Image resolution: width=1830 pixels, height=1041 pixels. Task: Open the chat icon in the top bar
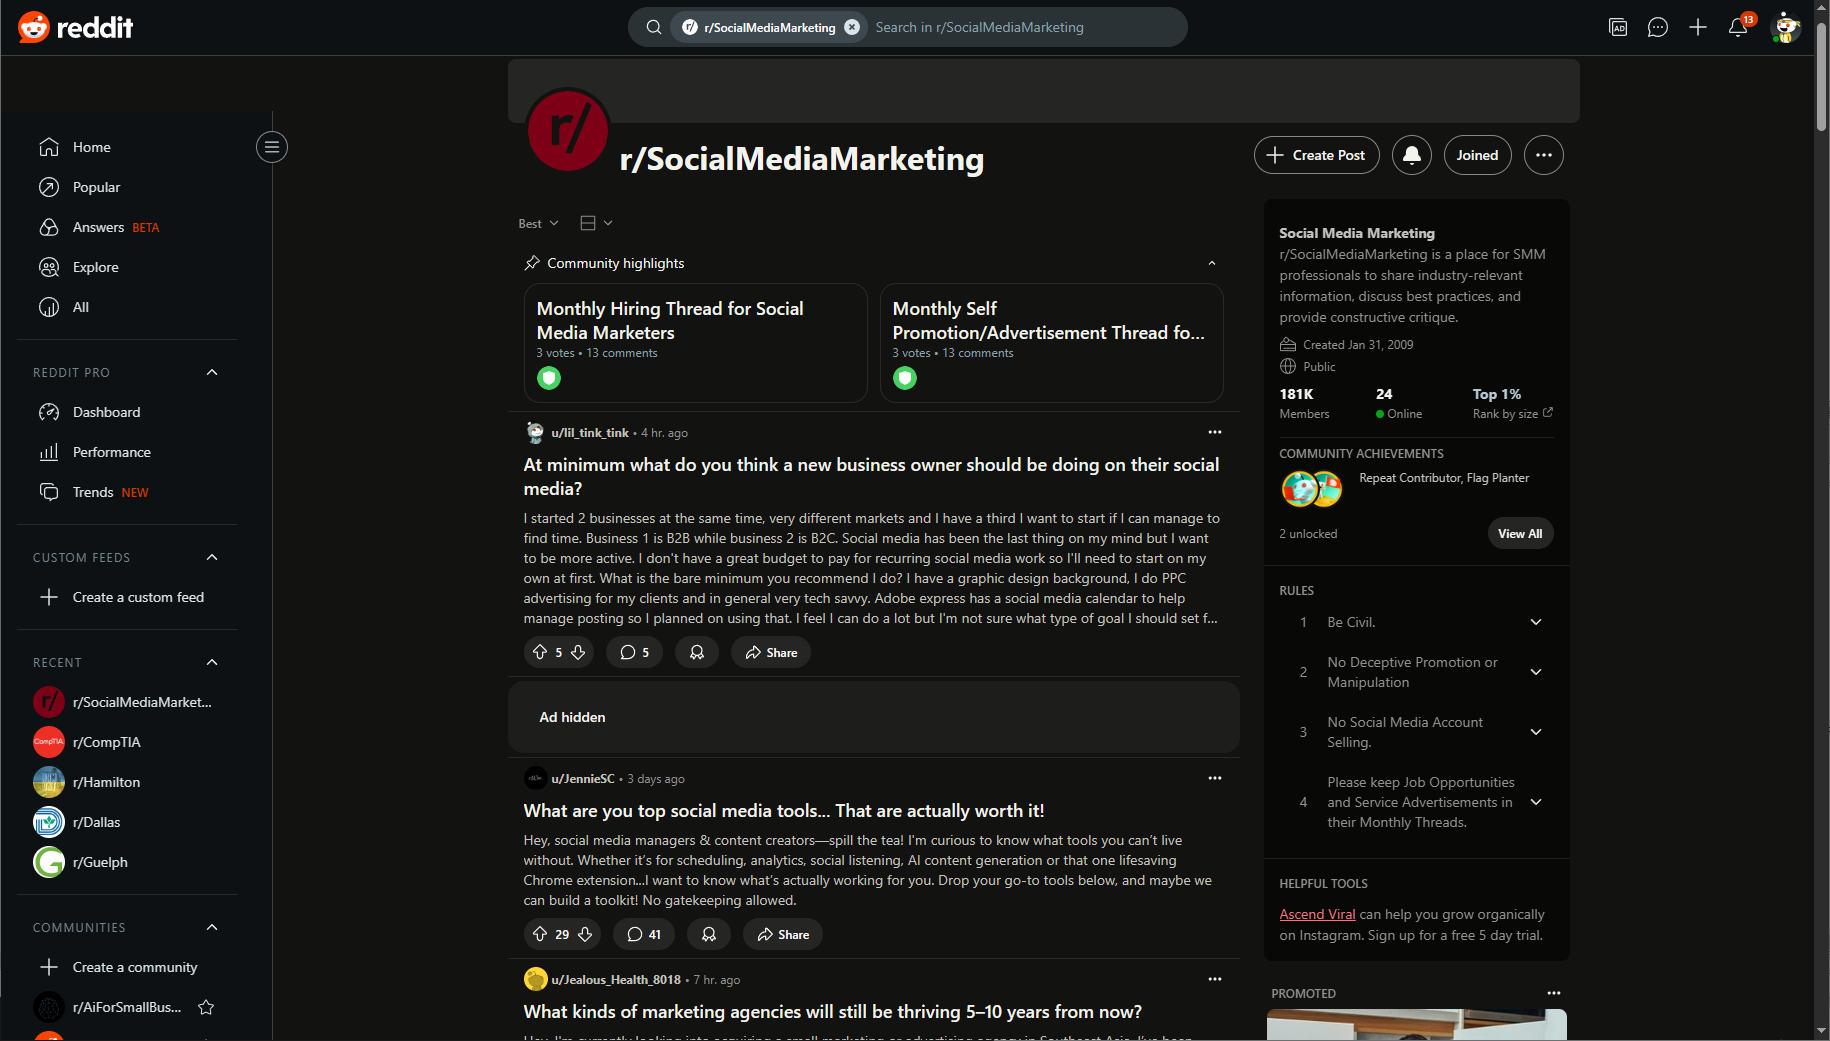[1658, 27]
